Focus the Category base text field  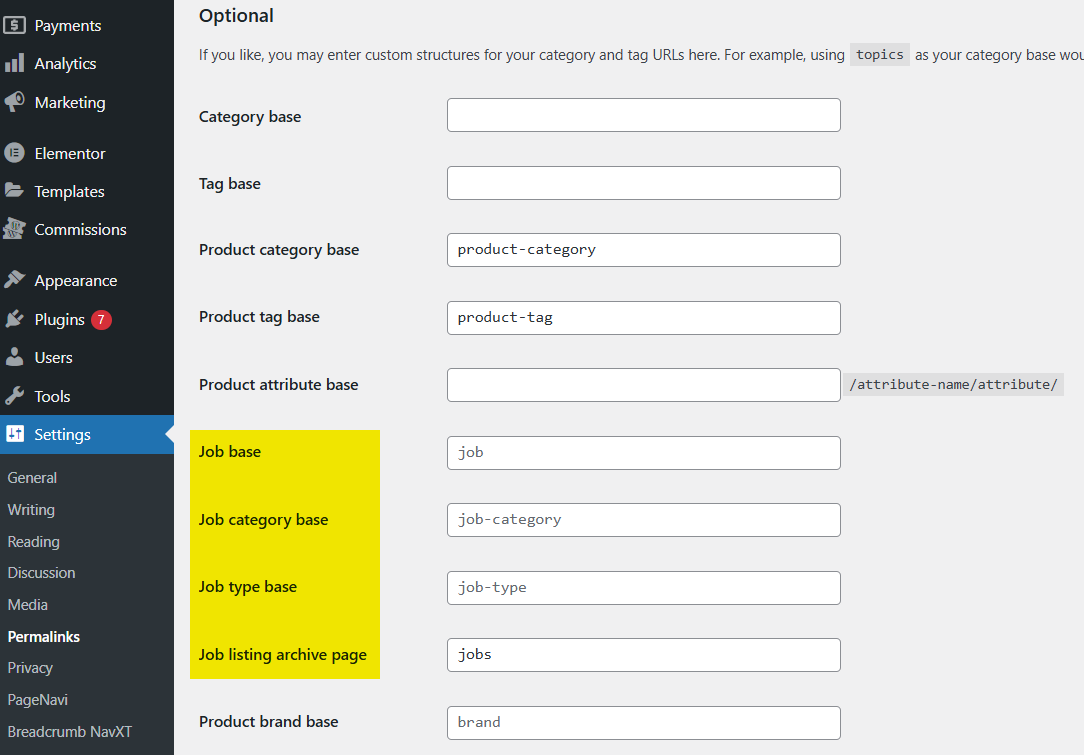pos(643,115)
